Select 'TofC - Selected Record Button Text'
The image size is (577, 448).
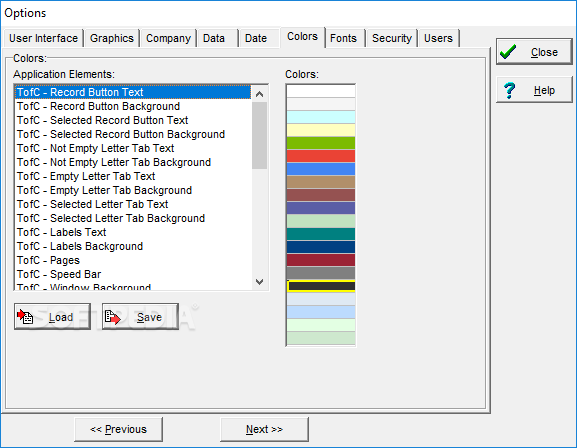133,120
